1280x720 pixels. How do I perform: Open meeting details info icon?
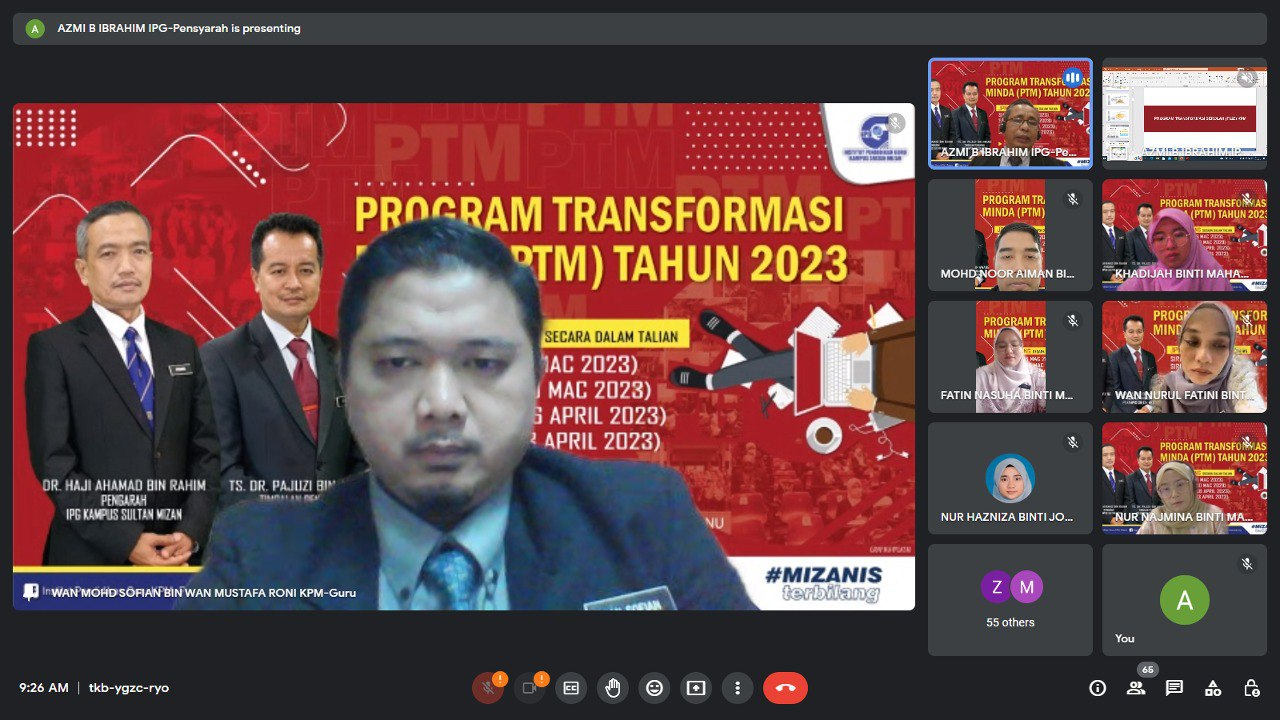point(1098,688)
